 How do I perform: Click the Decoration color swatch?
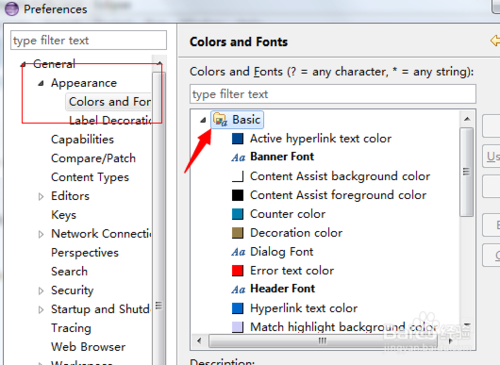click(x=238, y=233)
